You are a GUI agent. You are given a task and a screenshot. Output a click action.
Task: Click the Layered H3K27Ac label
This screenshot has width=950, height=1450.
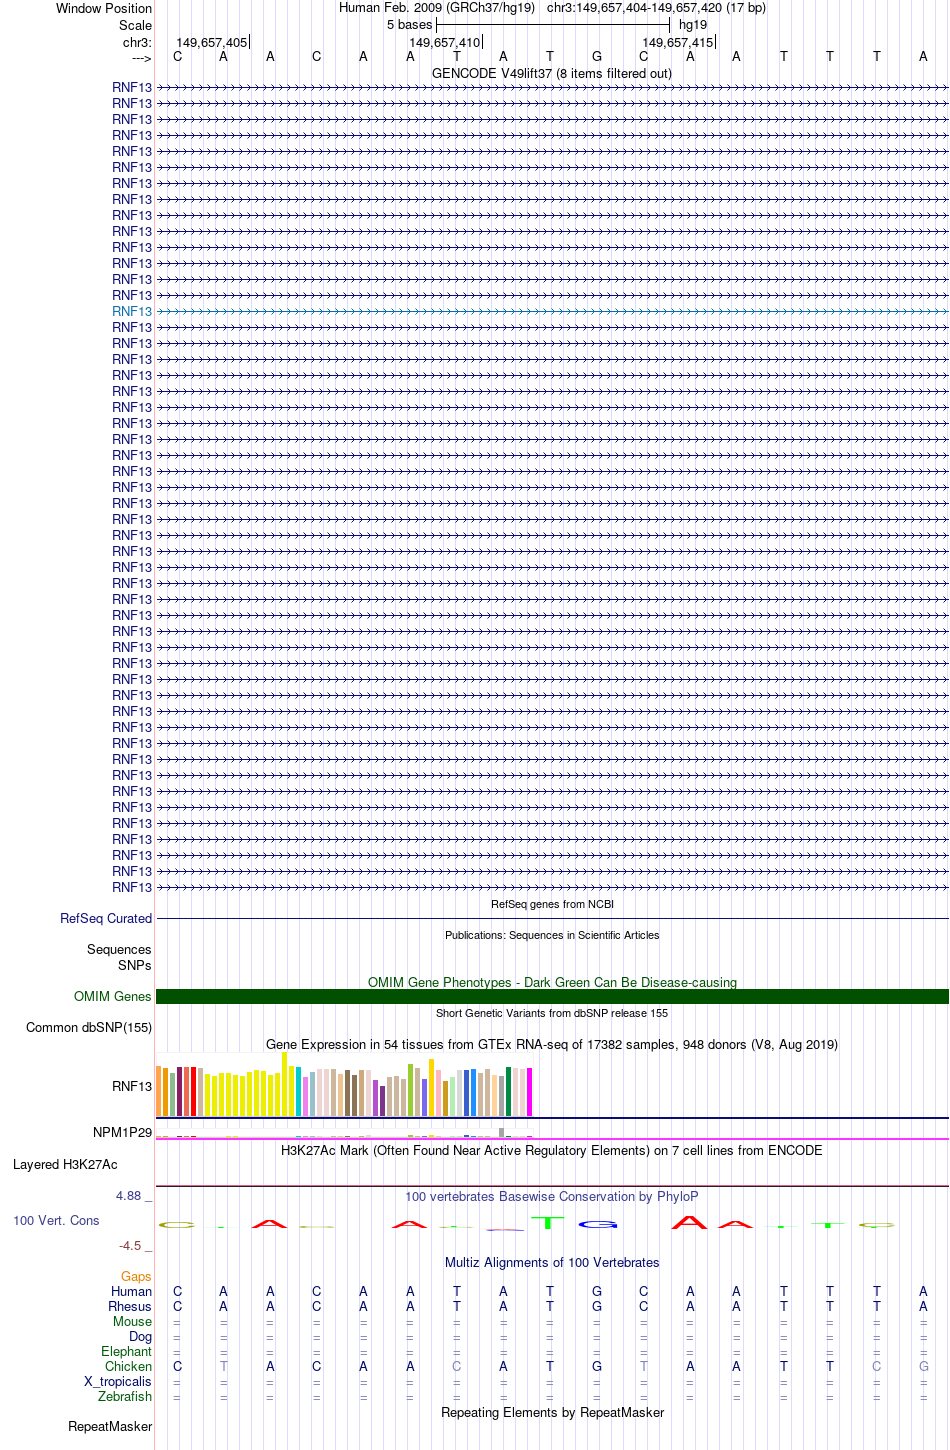pos(65,1164)
